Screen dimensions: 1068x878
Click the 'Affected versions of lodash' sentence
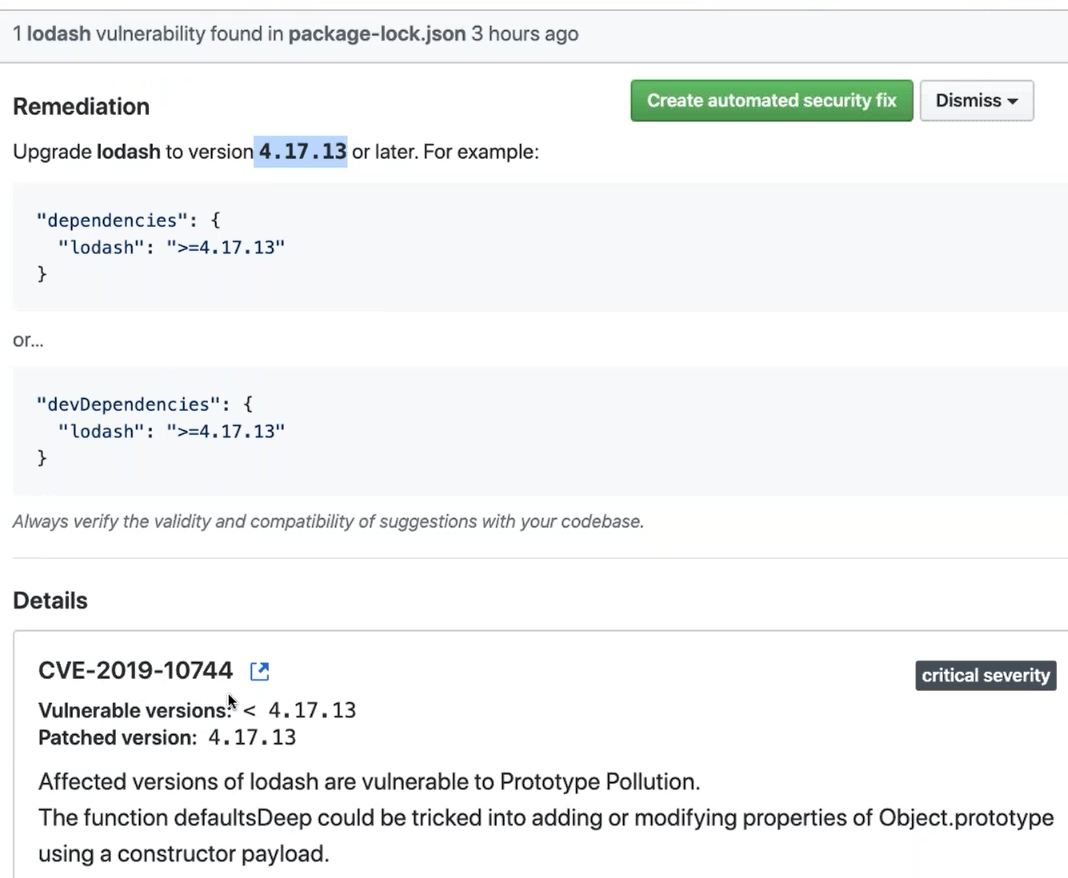(369, 782)
